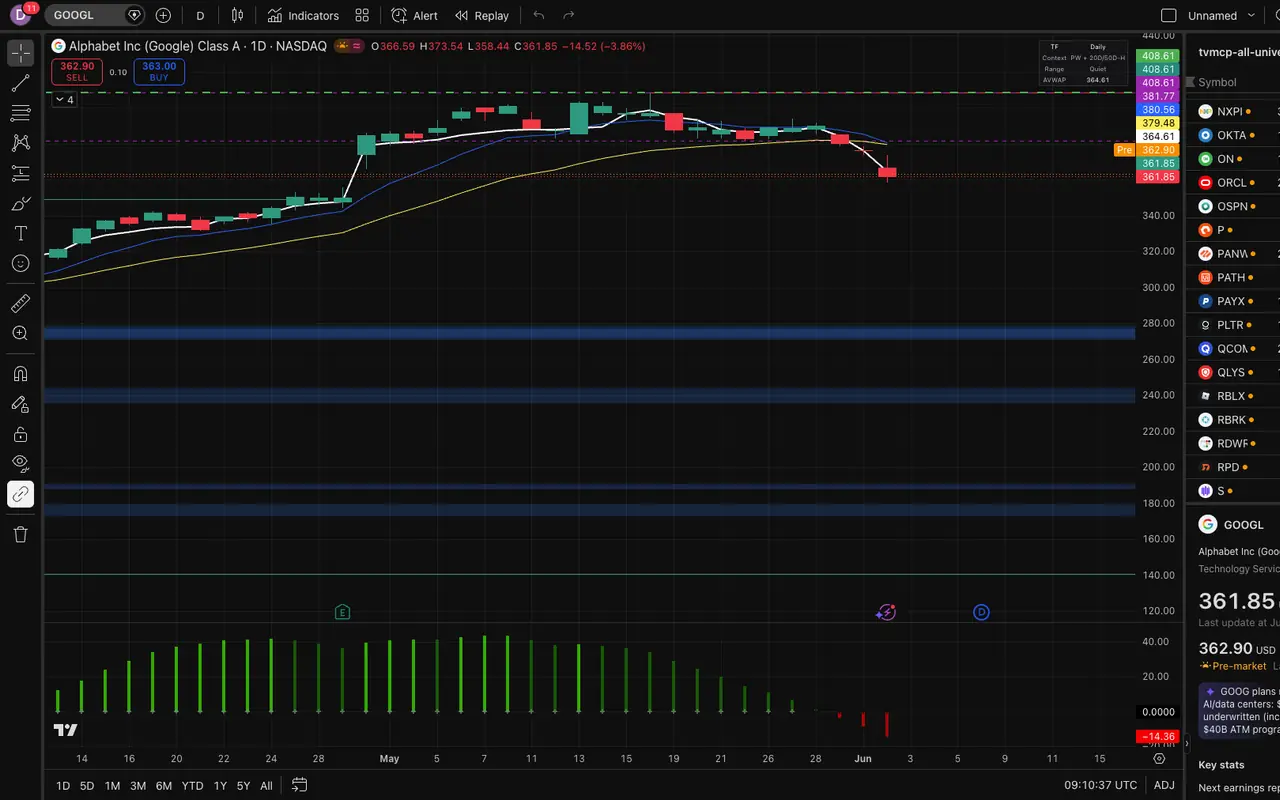Activate the magnet snap mode
The width and height of the screenshot is (1280, 800).
pyautogui.click(x=20, y=374)
